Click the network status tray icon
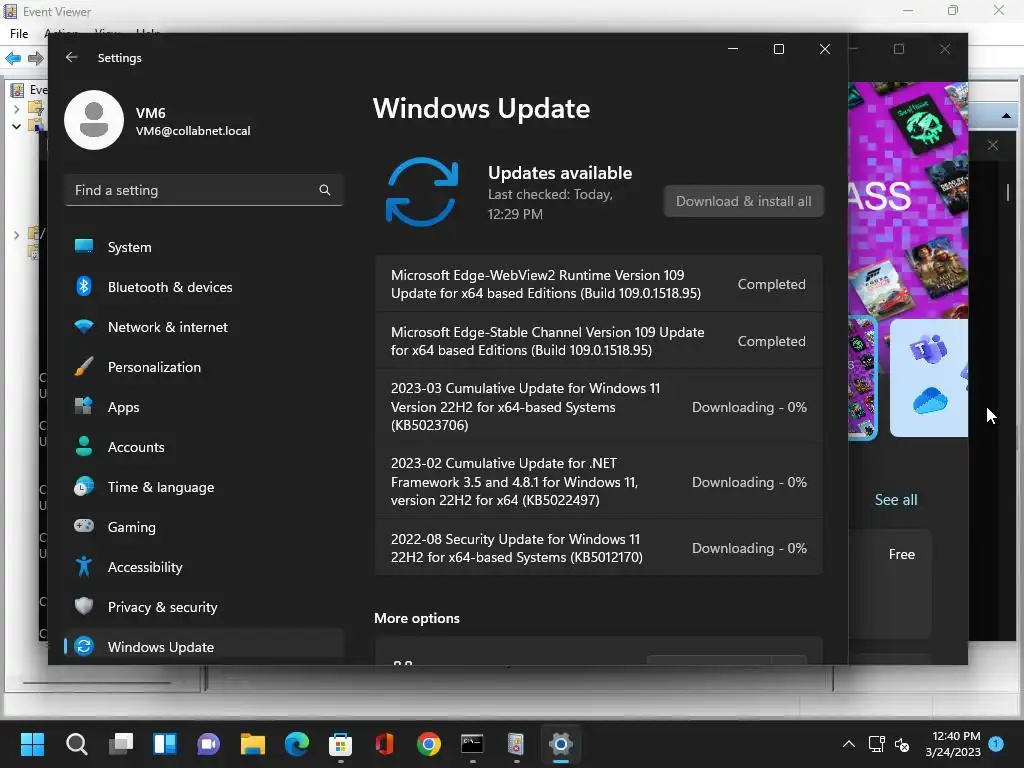This screenshot has height=768, width=1024. pyautogui.click(x=876, y=744)
